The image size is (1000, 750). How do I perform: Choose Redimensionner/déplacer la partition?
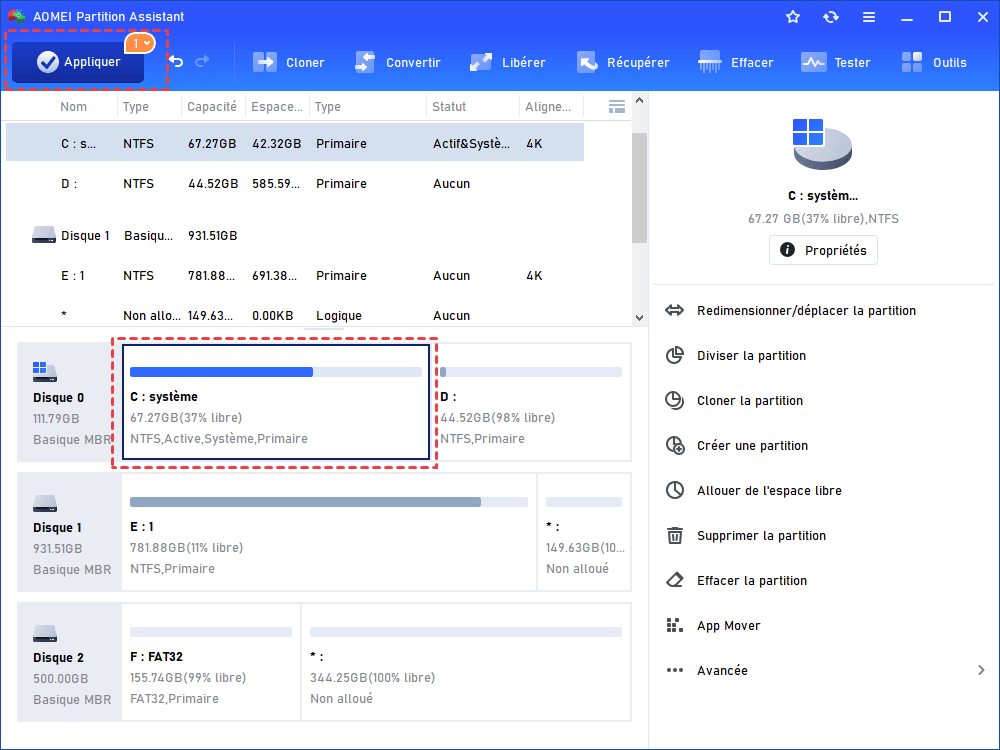click(791, 311)
